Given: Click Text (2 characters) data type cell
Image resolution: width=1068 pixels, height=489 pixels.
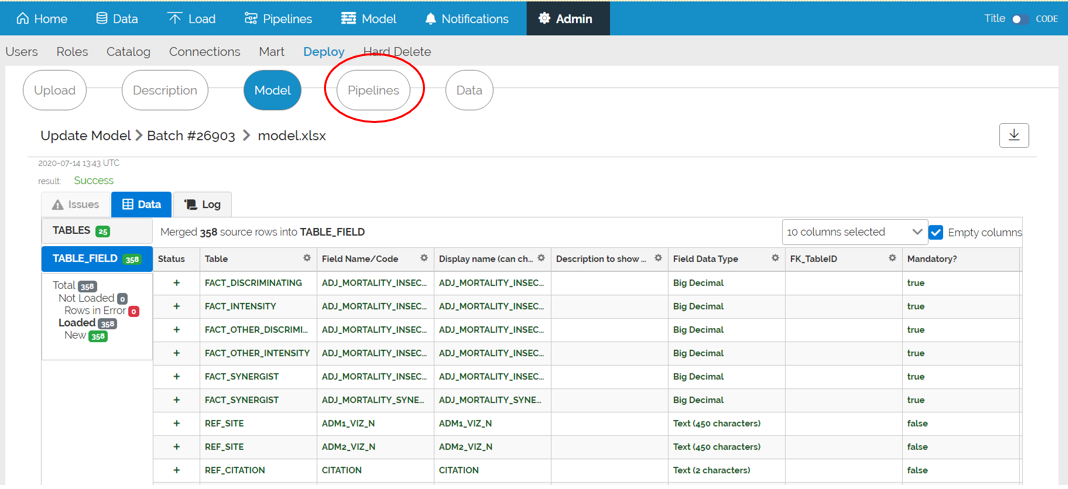Looking at the screenshot, I should tap(727, 470).
